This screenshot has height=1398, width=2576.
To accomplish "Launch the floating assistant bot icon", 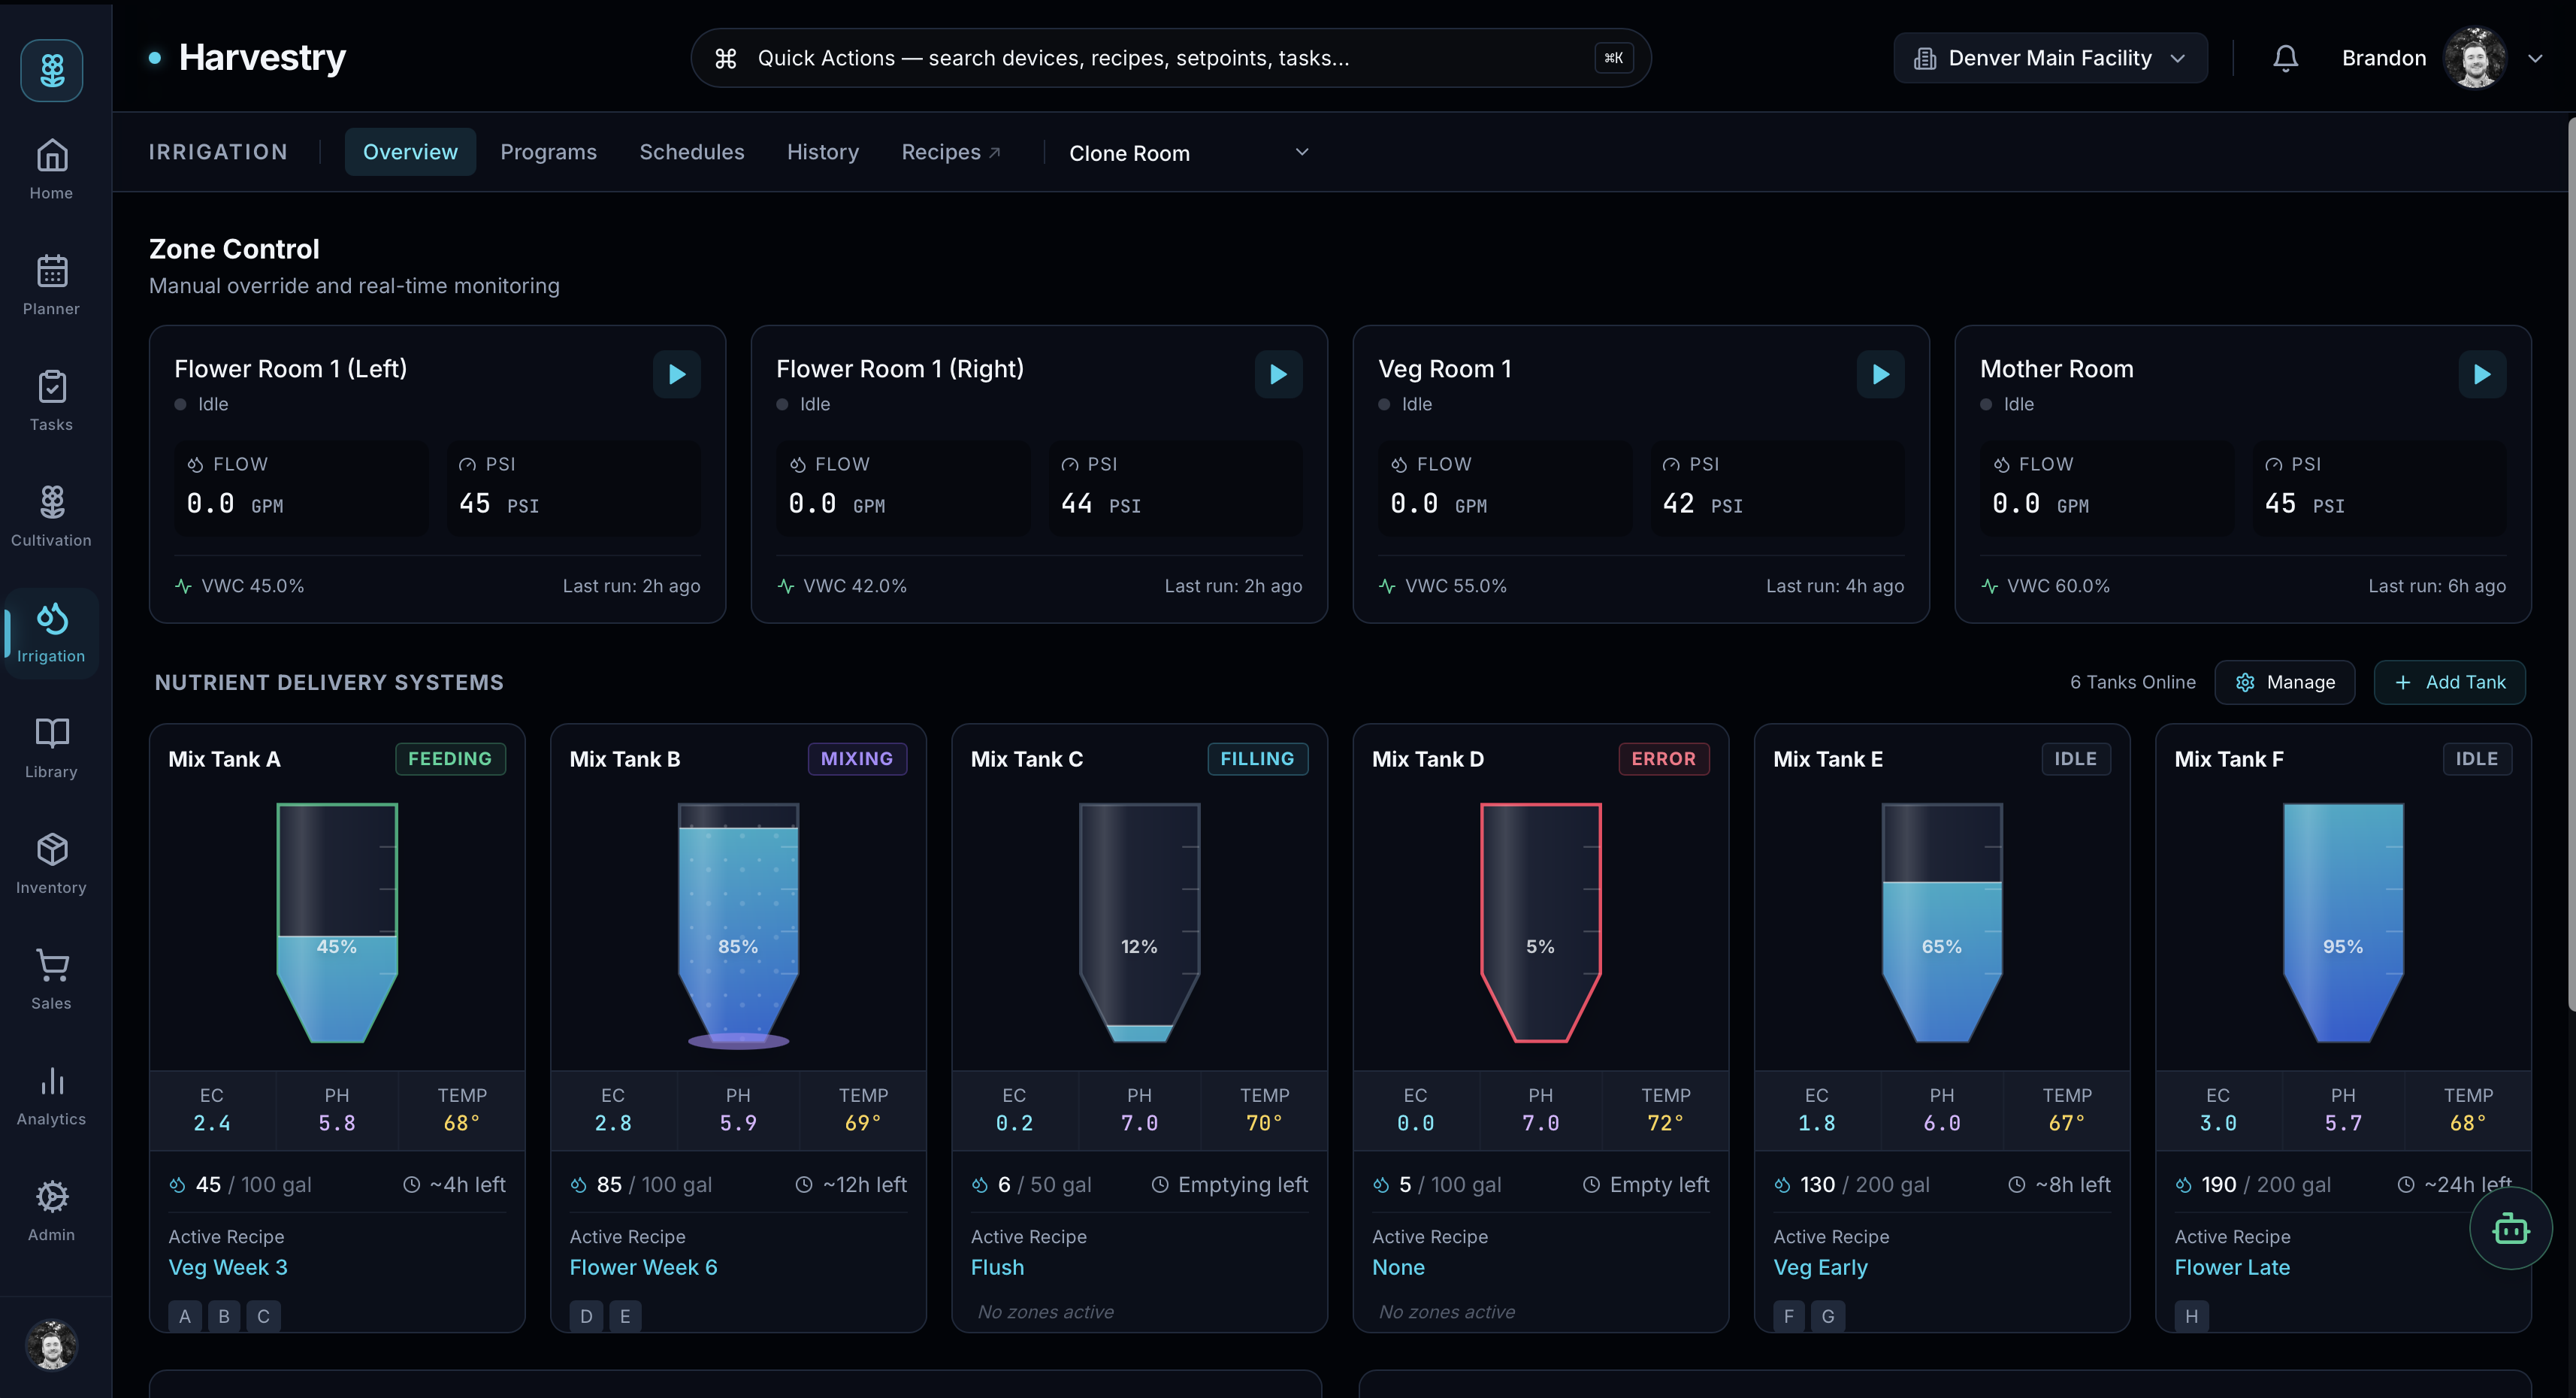I will [2510, 1228].
